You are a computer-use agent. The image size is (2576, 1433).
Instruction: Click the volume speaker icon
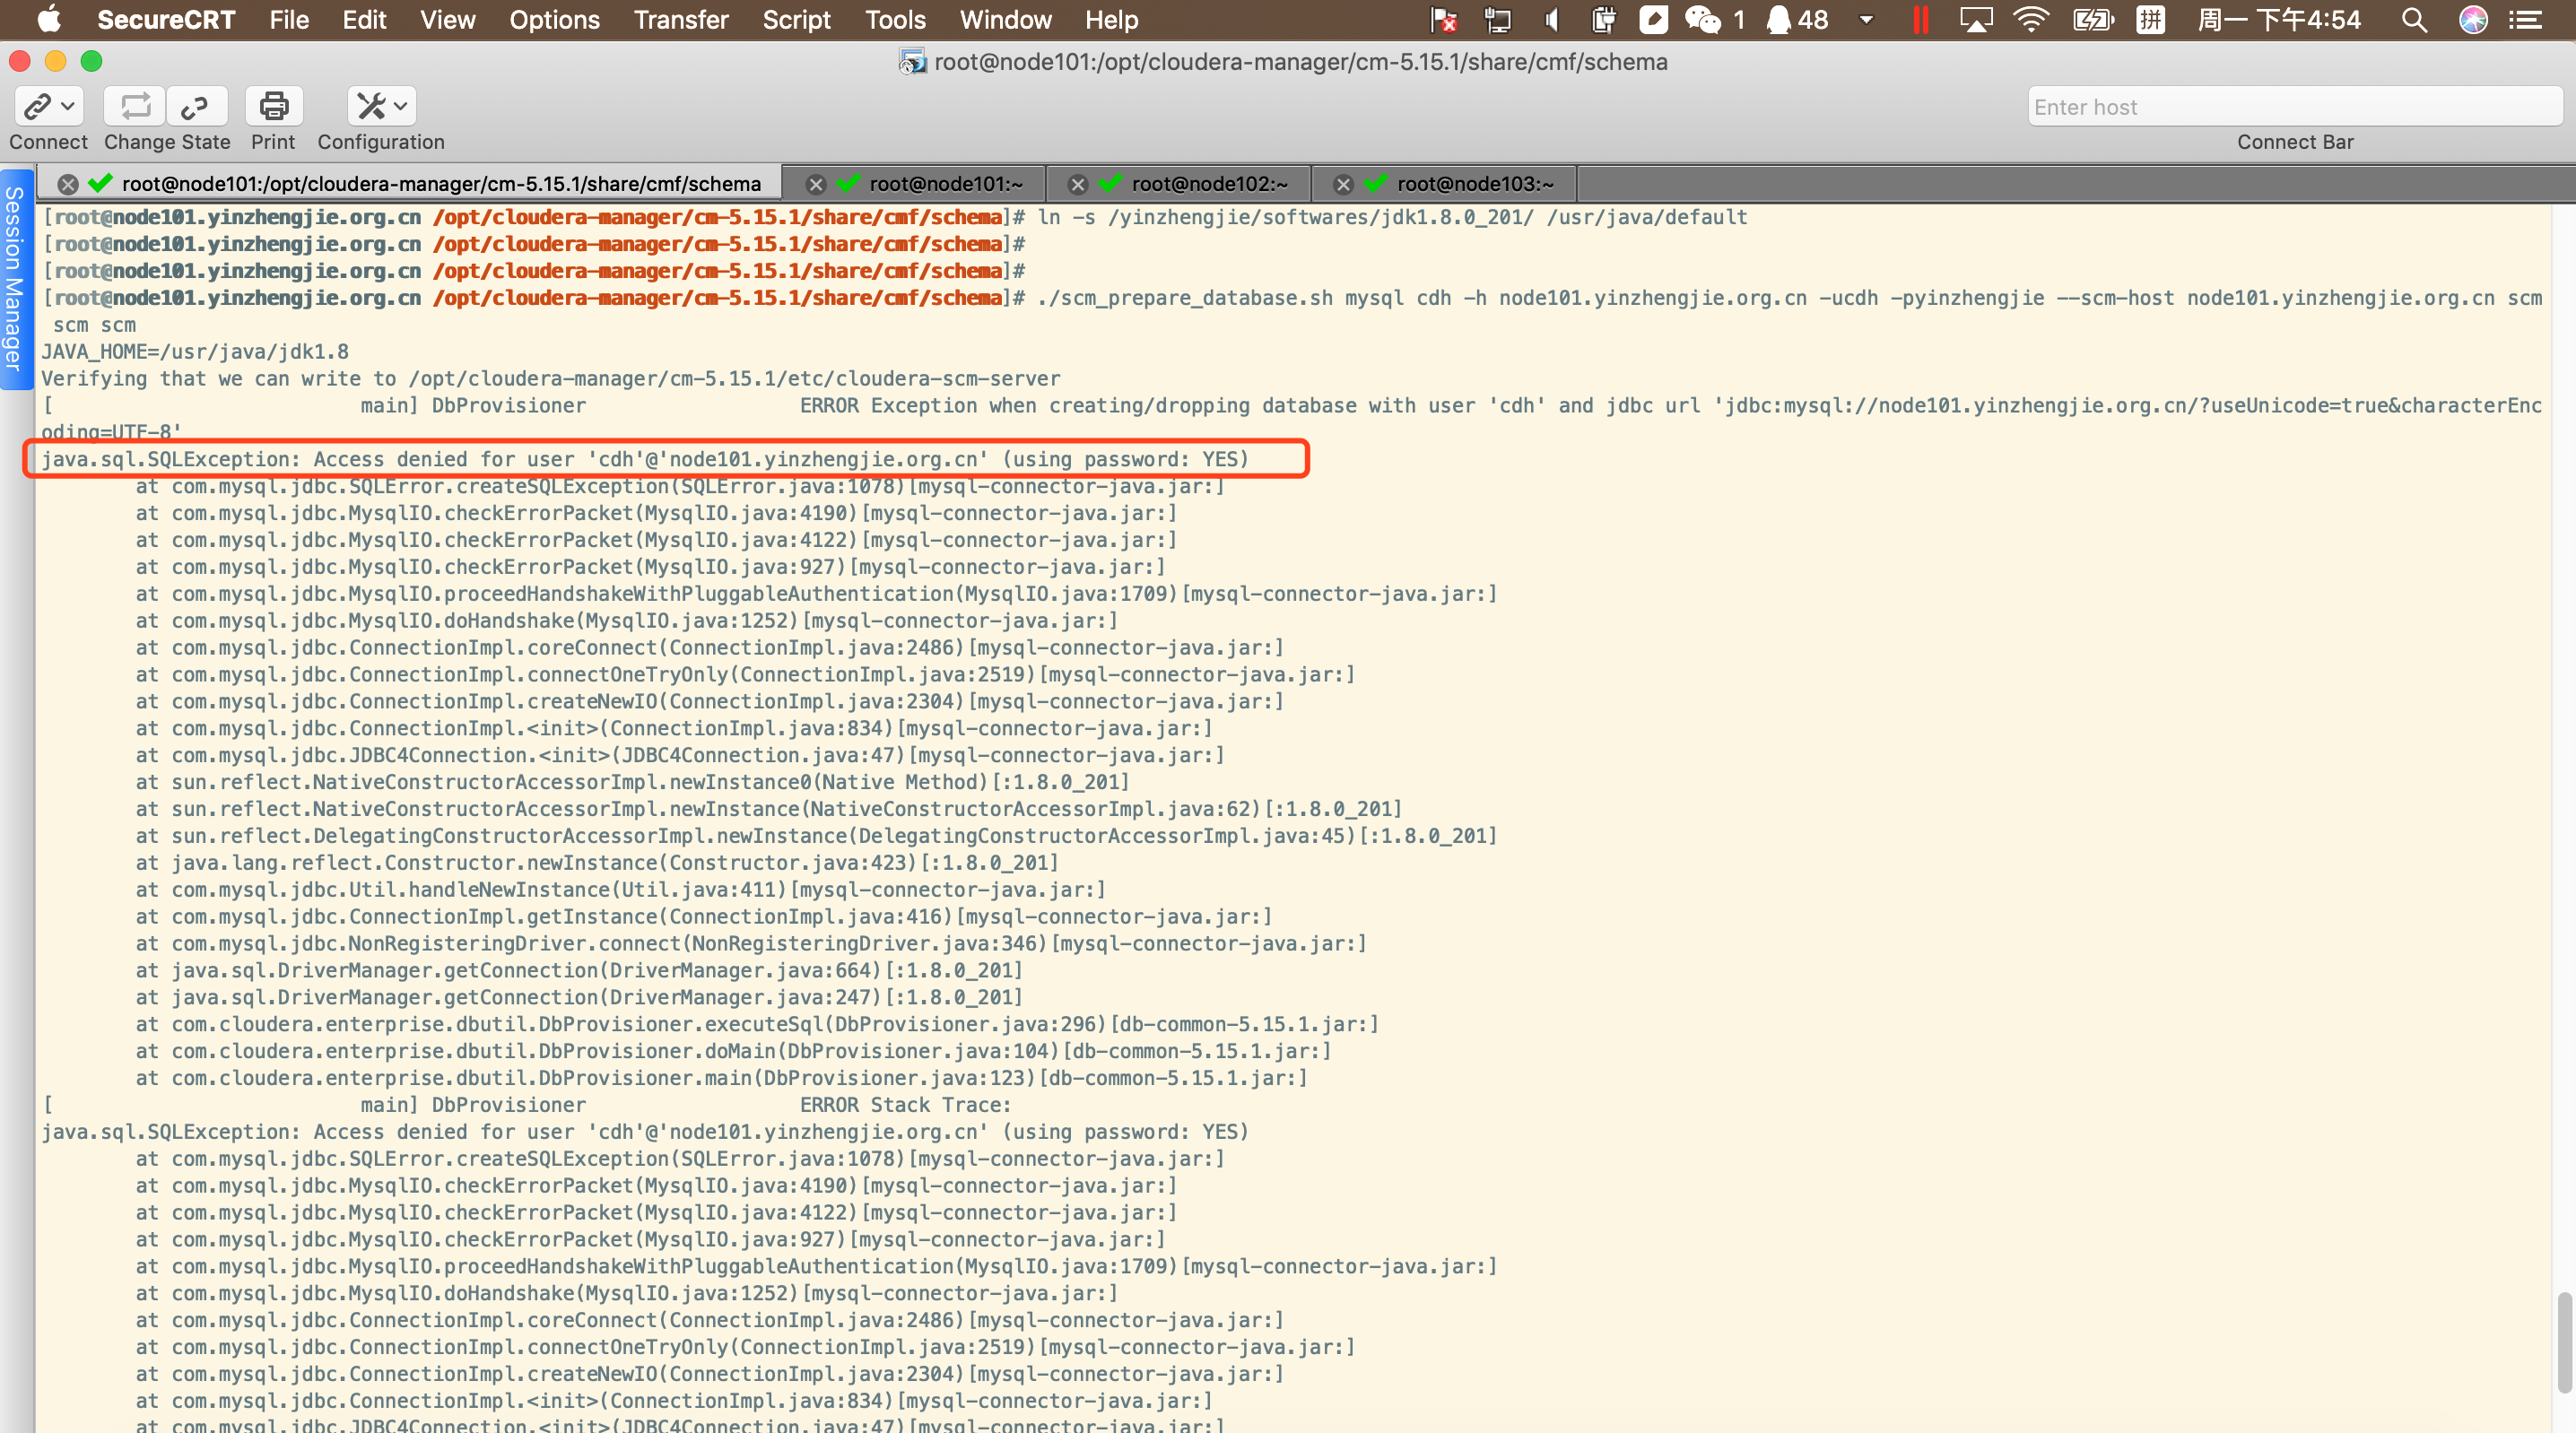point(1552,20)
